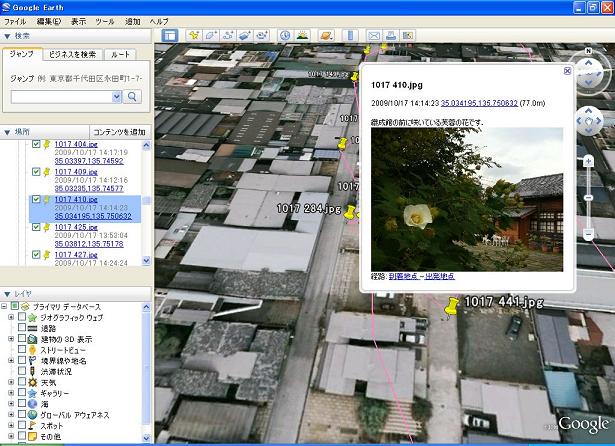Open the search box dropdown arrow
Image resolution: width=615 pixels, height=446 pixels.
pyautogui.click(x=116, y=96)
